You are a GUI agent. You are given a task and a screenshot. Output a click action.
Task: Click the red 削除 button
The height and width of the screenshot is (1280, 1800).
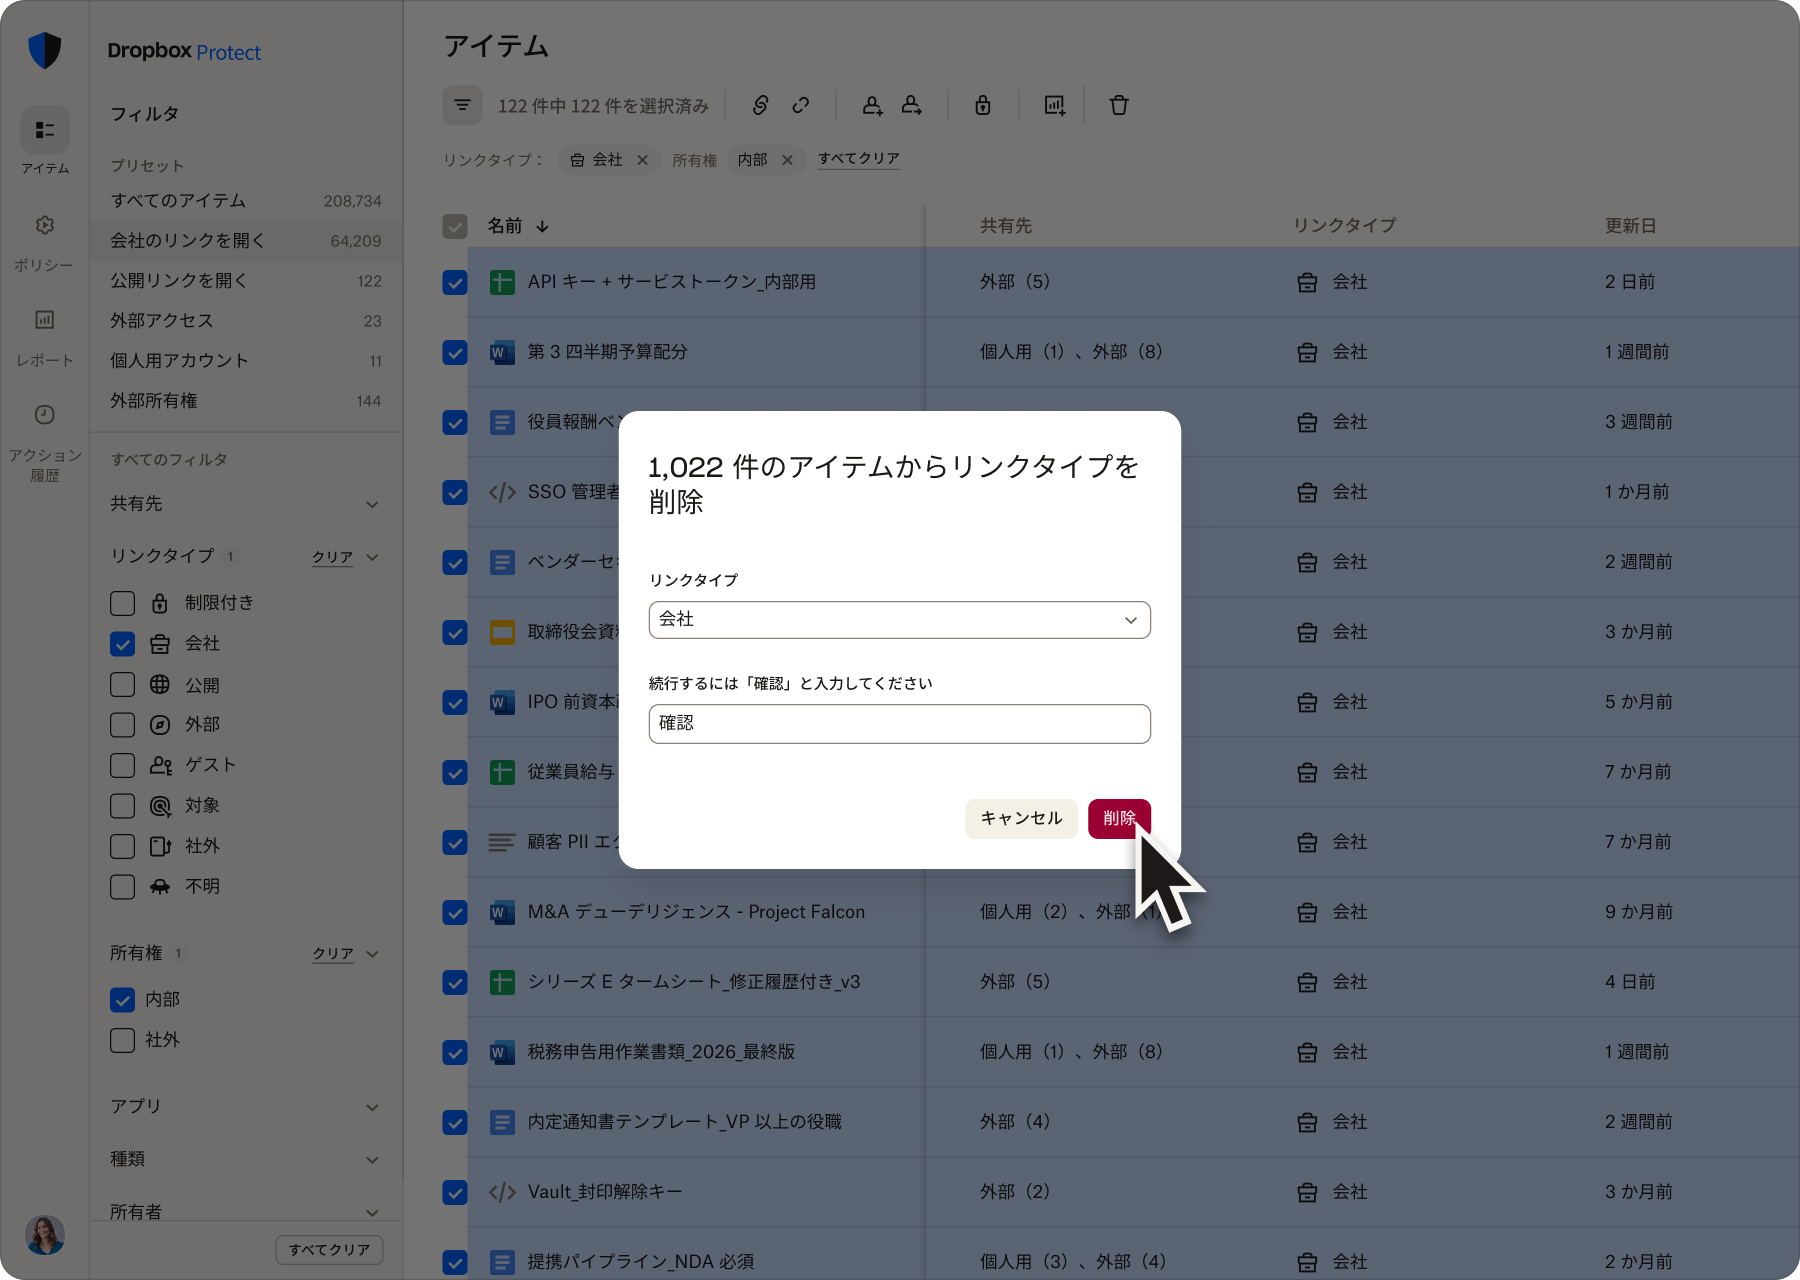1119,819
